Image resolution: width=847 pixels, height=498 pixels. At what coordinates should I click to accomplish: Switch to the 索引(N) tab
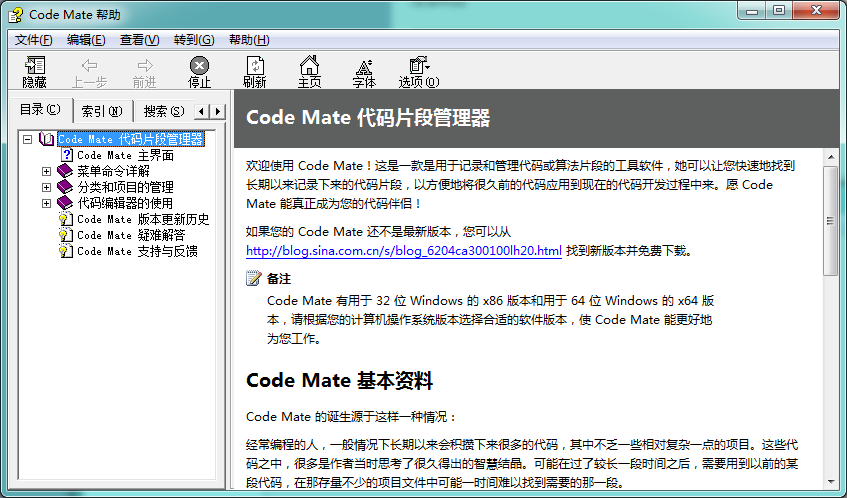click(102, 111)
